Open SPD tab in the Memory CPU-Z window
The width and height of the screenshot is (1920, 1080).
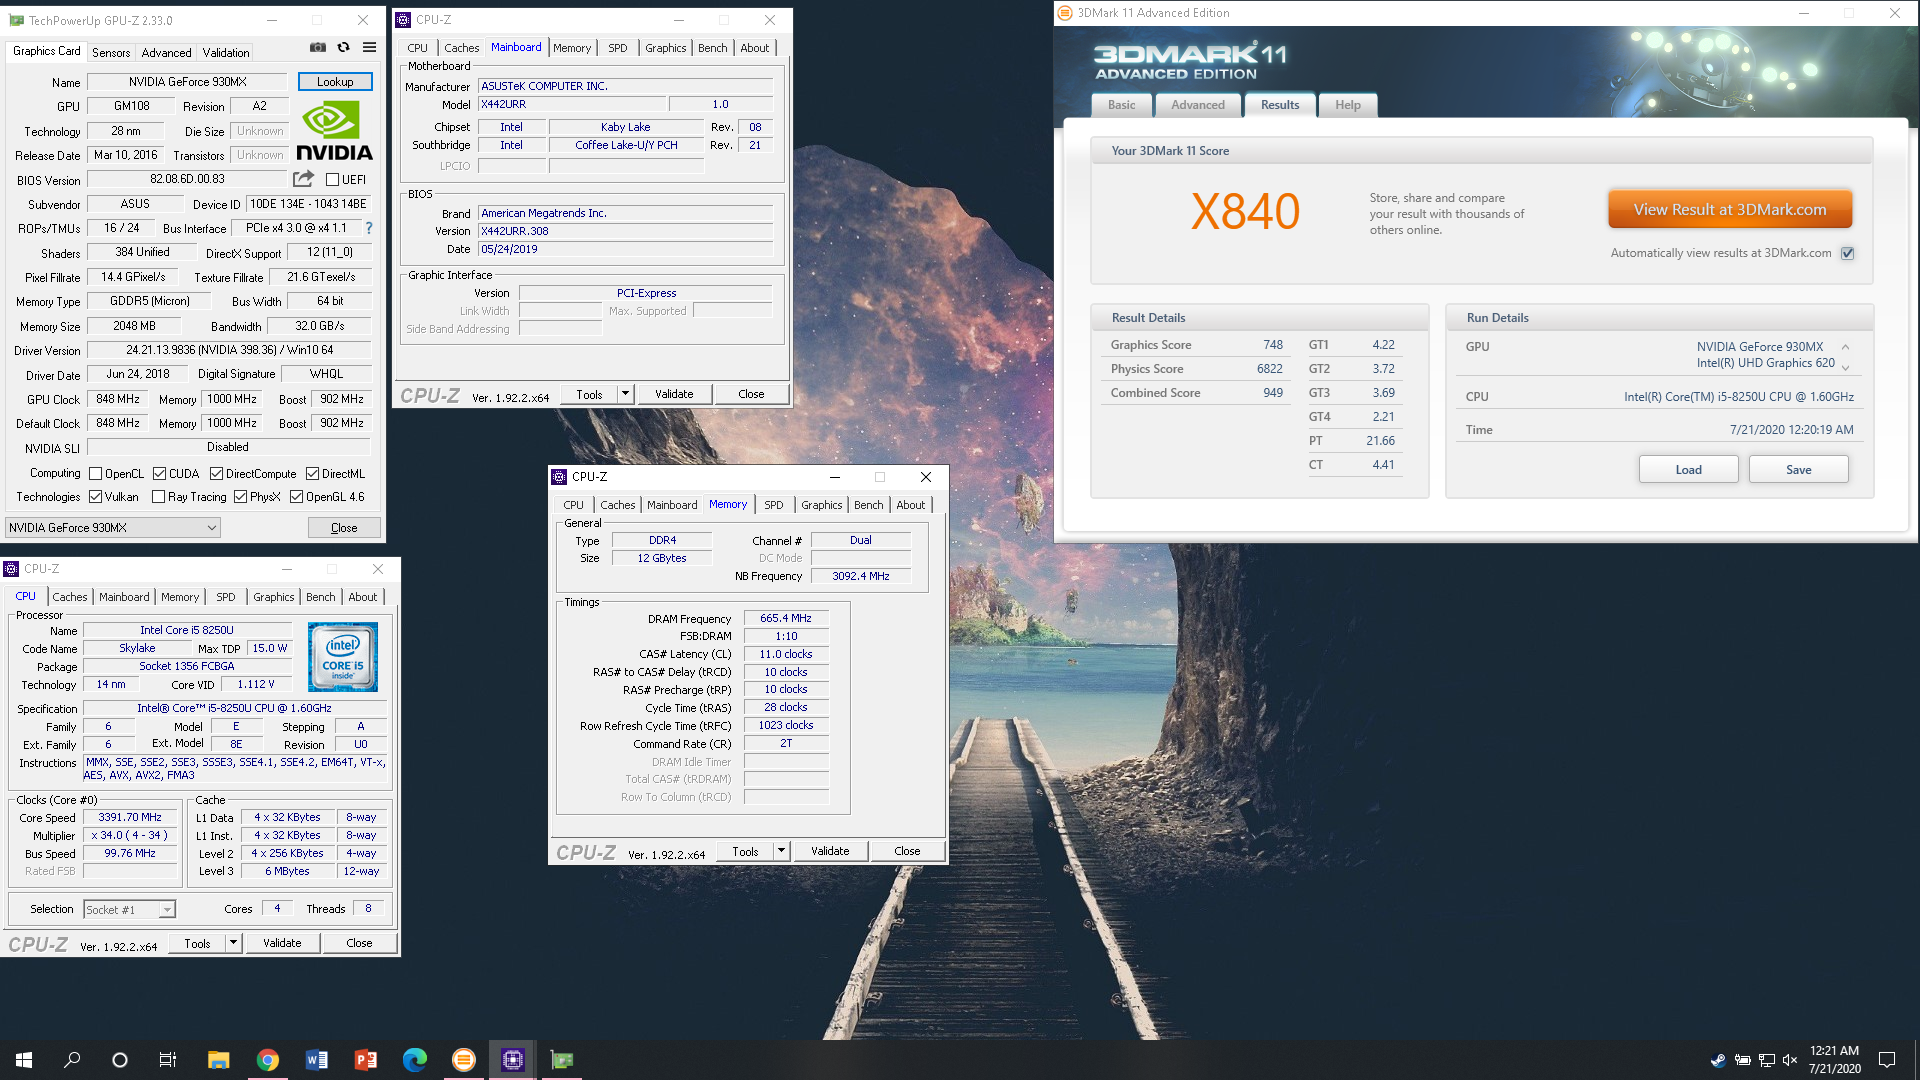coord(774,505)
